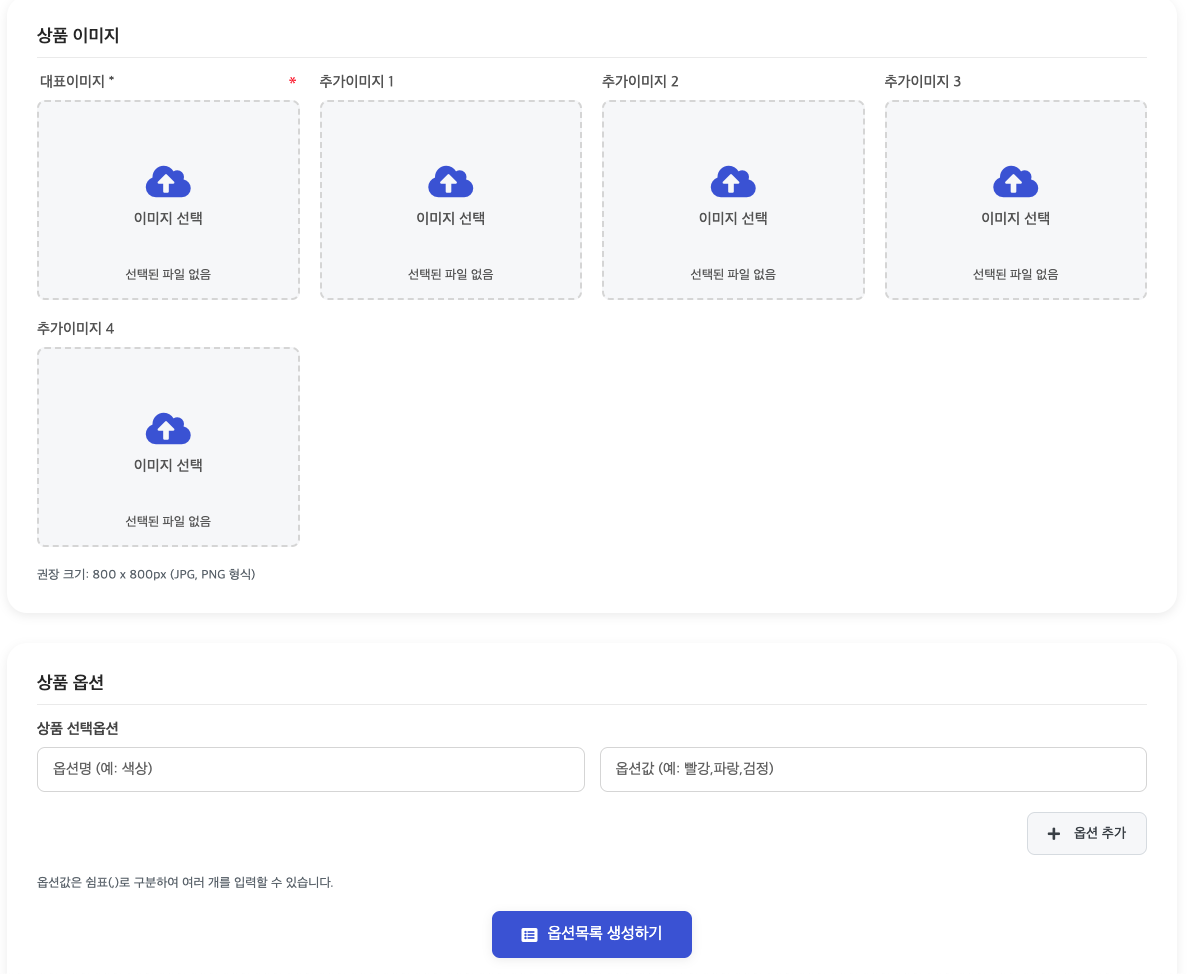Click '이미지 선택' label in 추가이미지 3 box
The width and height of the screenshot is (1187, 974).
point(1015,218)
